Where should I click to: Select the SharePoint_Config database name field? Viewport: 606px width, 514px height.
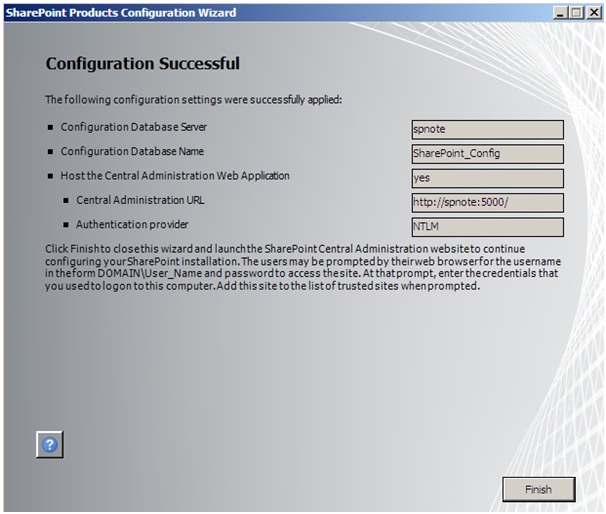[x=487, y=154]
